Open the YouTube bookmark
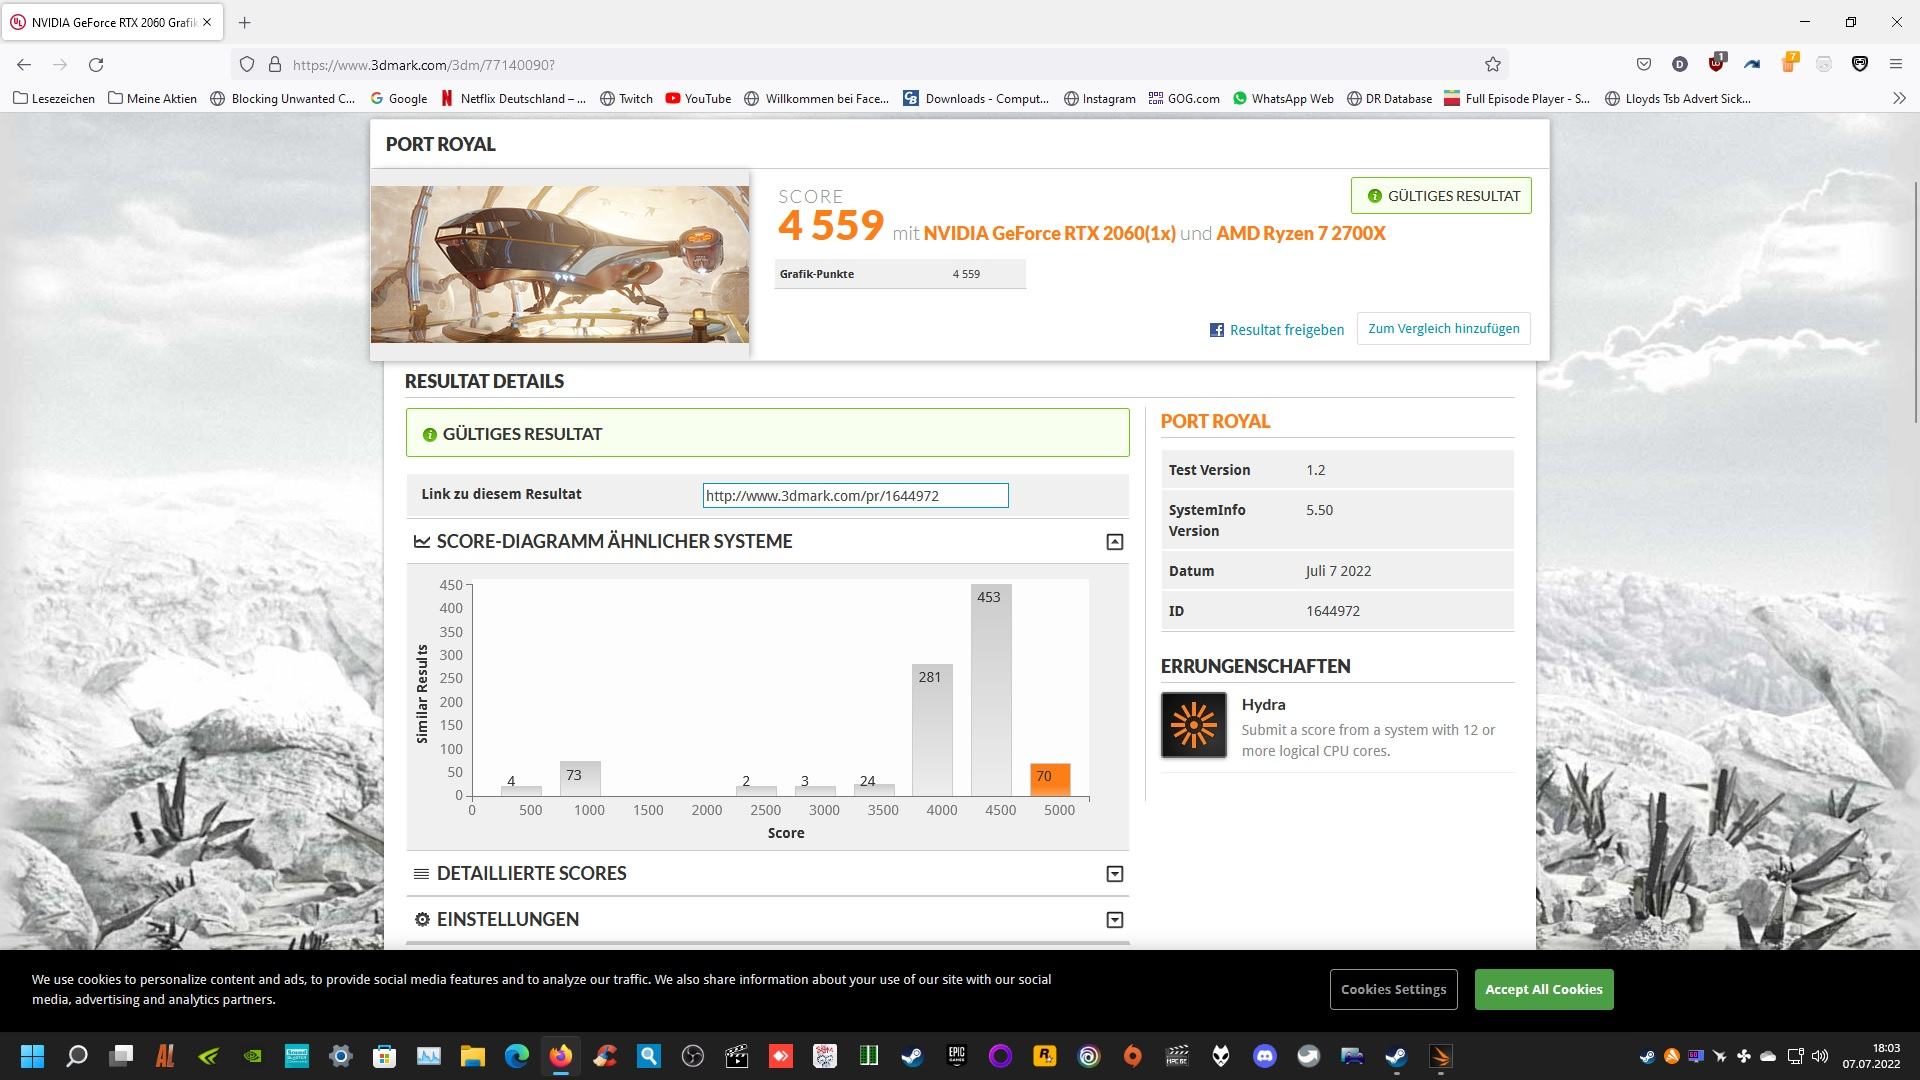 click(698, 98)
